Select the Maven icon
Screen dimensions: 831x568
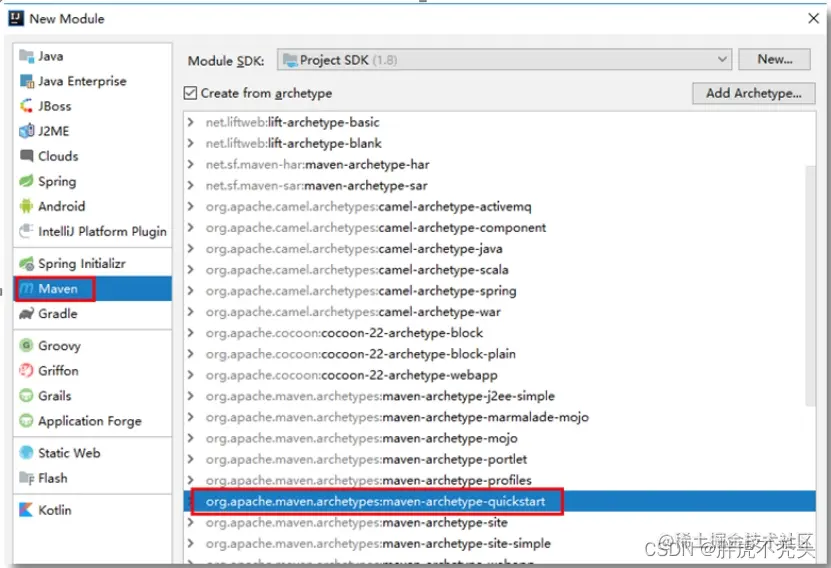[27, 289]
